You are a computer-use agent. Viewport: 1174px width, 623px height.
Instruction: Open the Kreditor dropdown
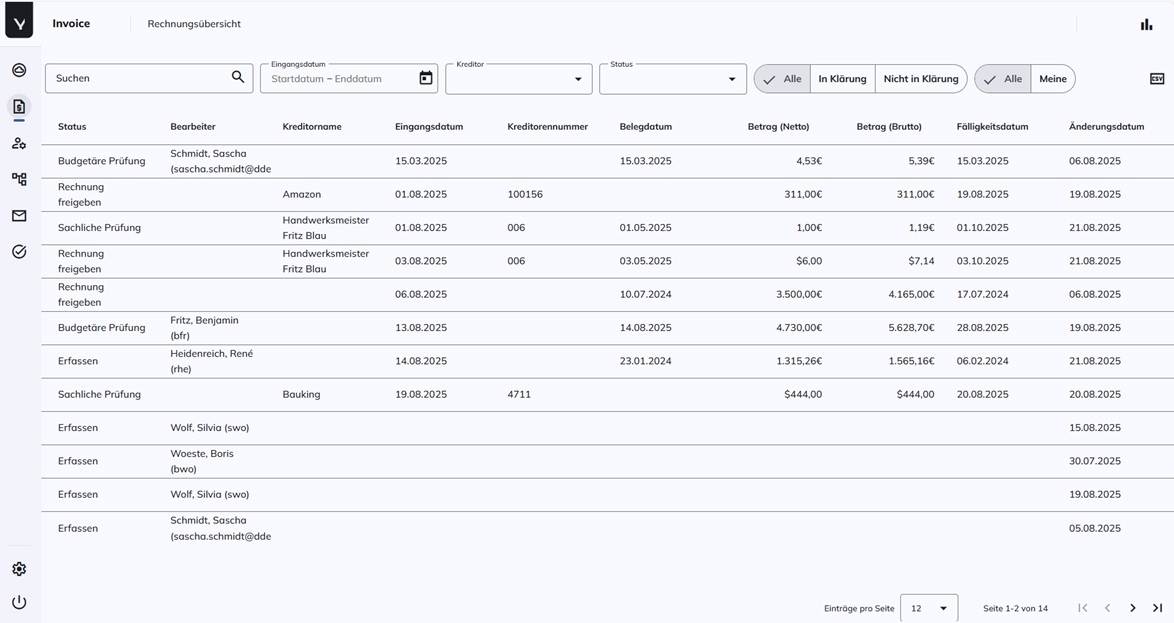(x=519, y=79)
